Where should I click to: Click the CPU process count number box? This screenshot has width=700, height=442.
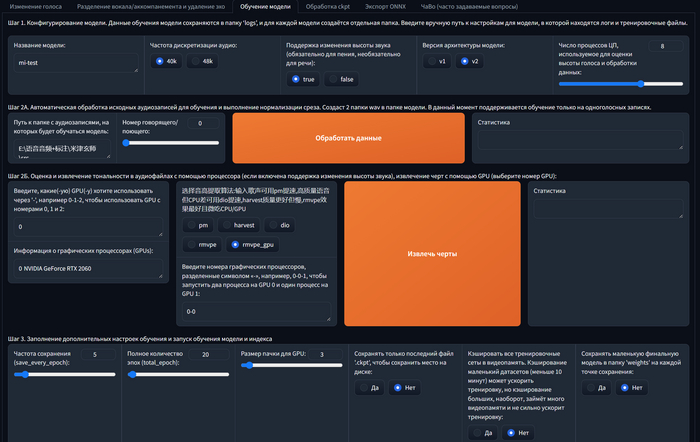click(666, 46)
